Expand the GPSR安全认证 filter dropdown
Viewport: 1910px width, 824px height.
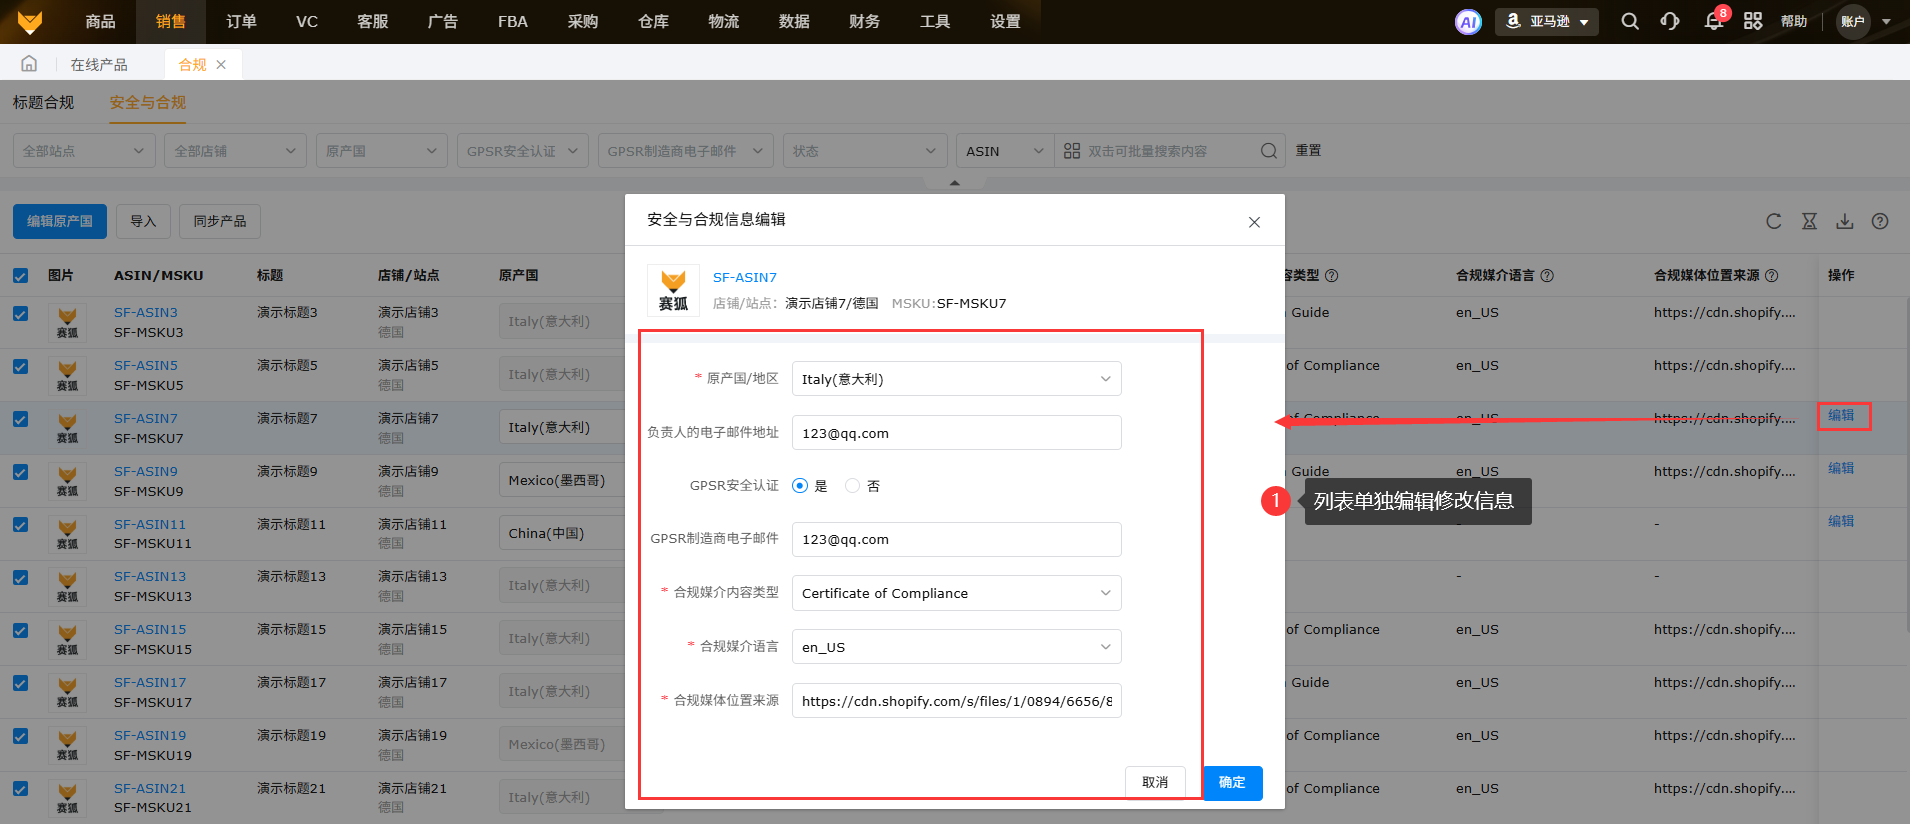[x=522, y=151]
